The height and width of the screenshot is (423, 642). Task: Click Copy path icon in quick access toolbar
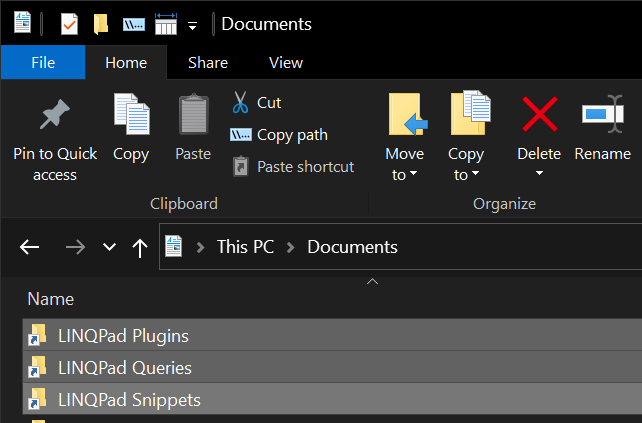pyautogui.click(x=134, y=25)
